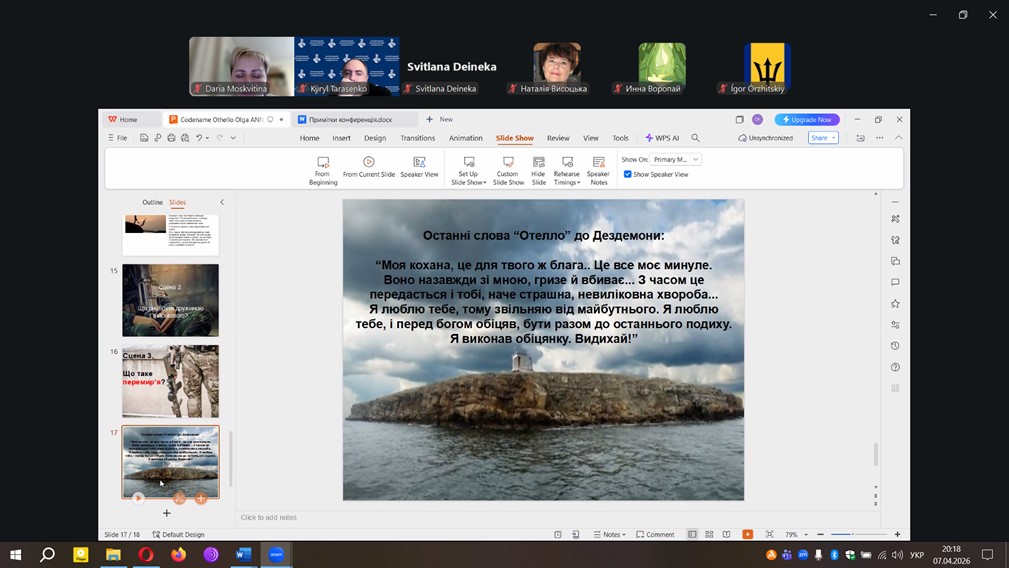
Task: Click orange slideshow play button in status bar
Action: pyautogui.click(x=747, y=535)
